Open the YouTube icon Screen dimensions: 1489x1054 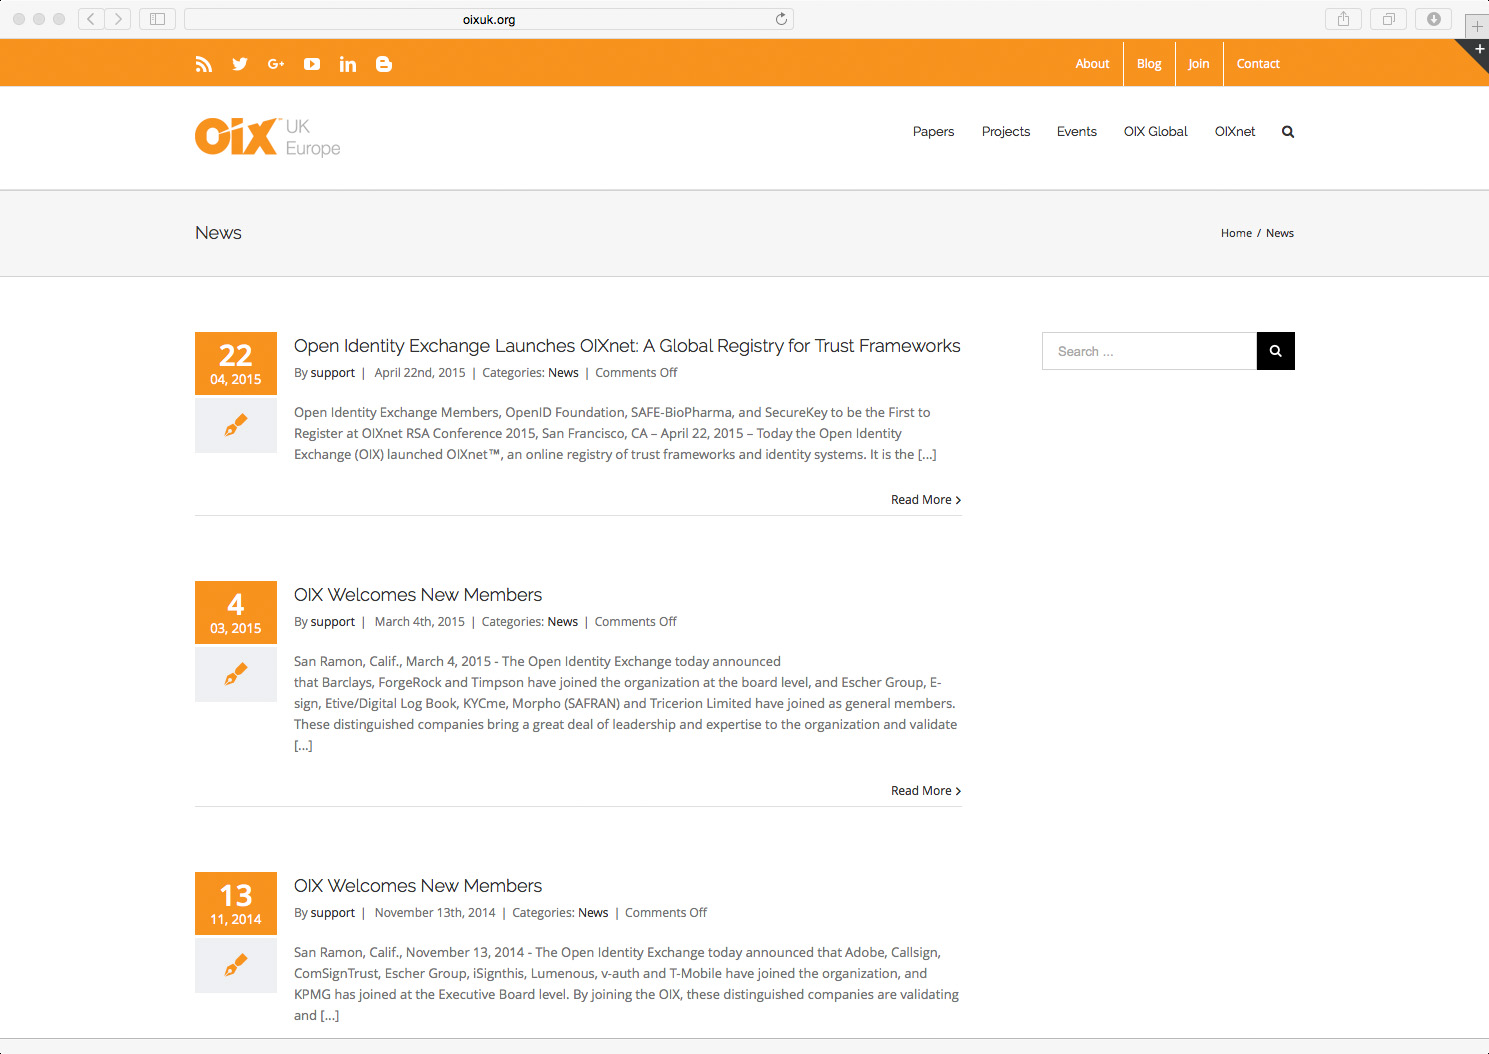[x=312, y=64]
